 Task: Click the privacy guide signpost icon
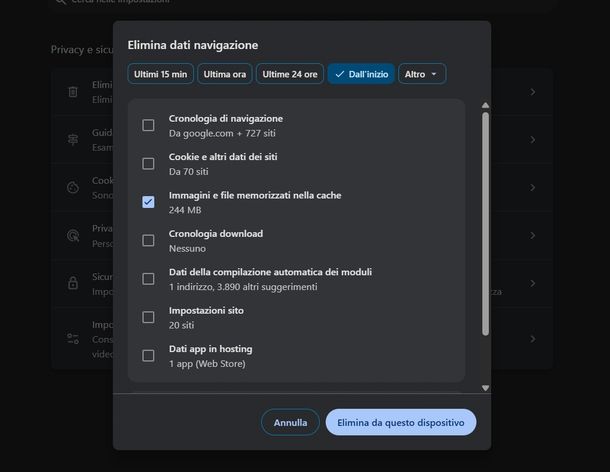tap(73, 139)
